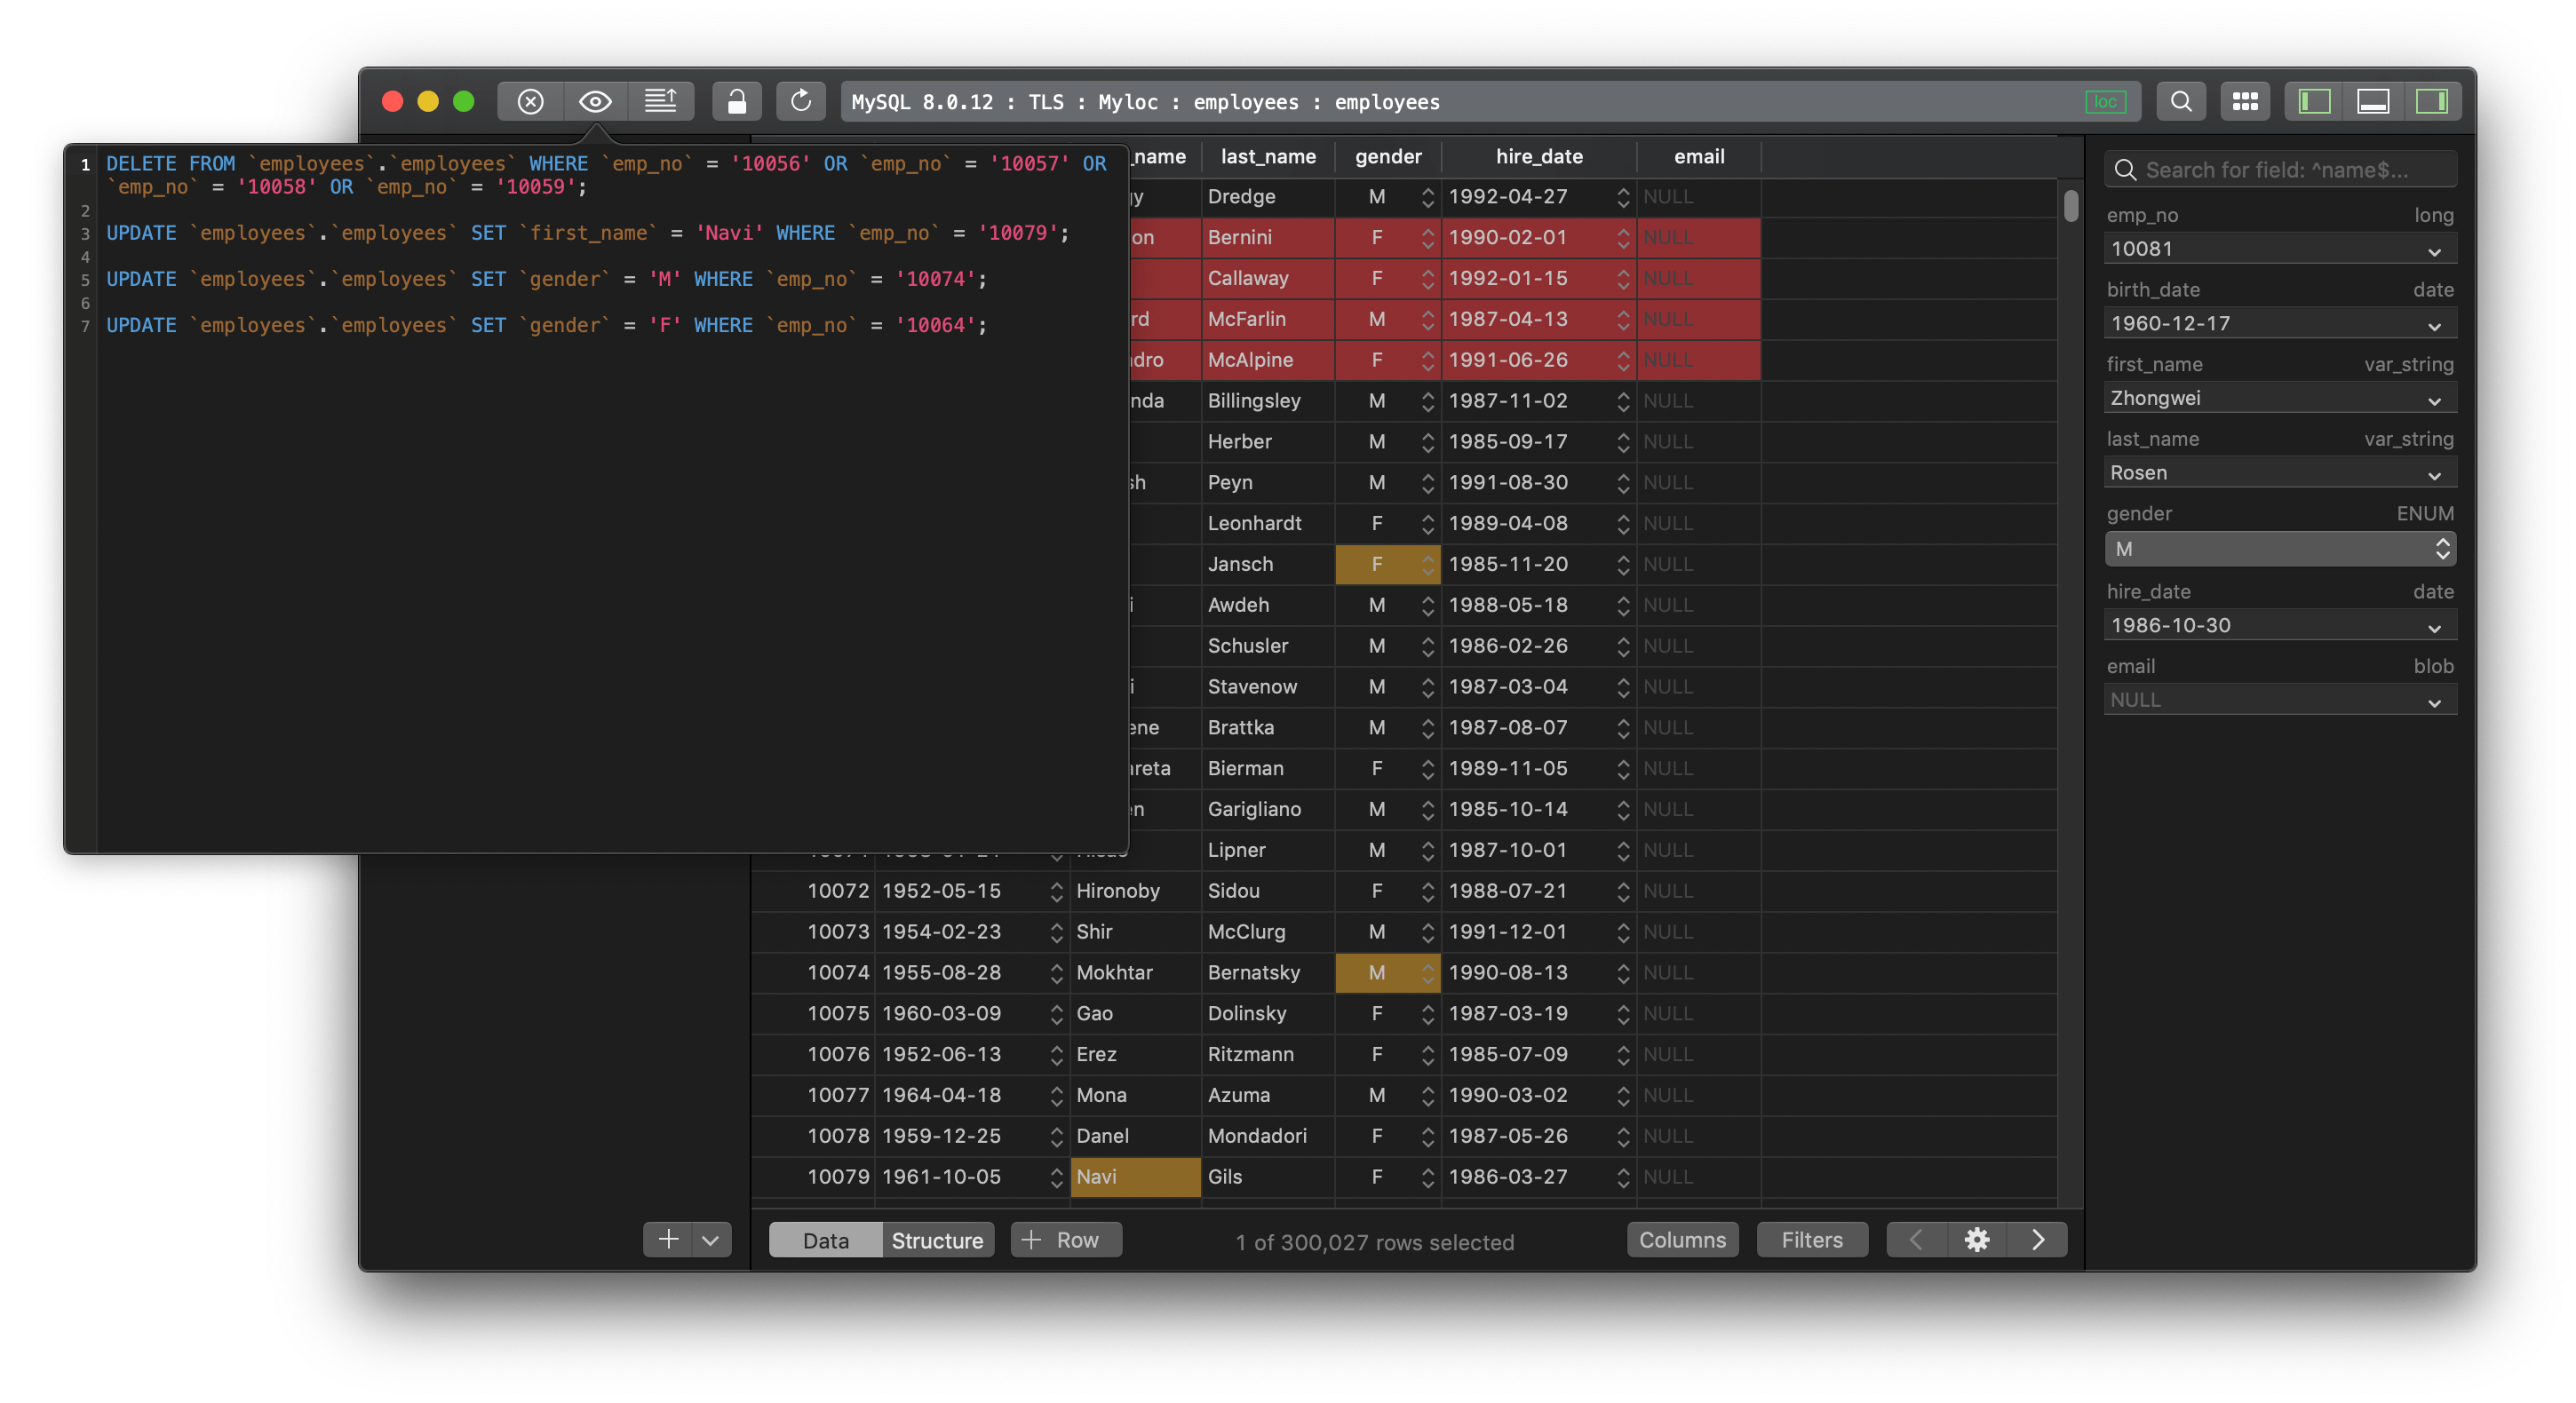This screenshot has height=1403, width=2576.
Task: Open search with the magnifier icon
Action: pyautogui.click(x=2181, y=101)
